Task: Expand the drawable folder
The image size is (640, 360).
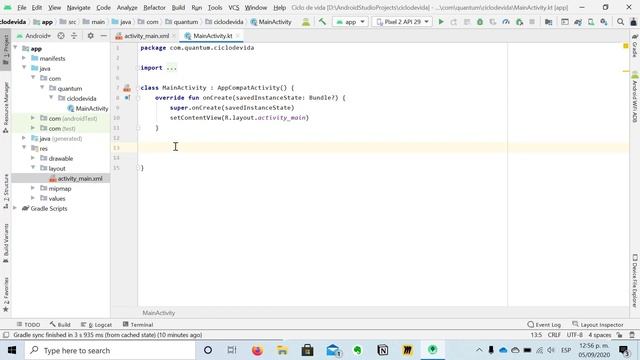Action: (x=33, y=158)
